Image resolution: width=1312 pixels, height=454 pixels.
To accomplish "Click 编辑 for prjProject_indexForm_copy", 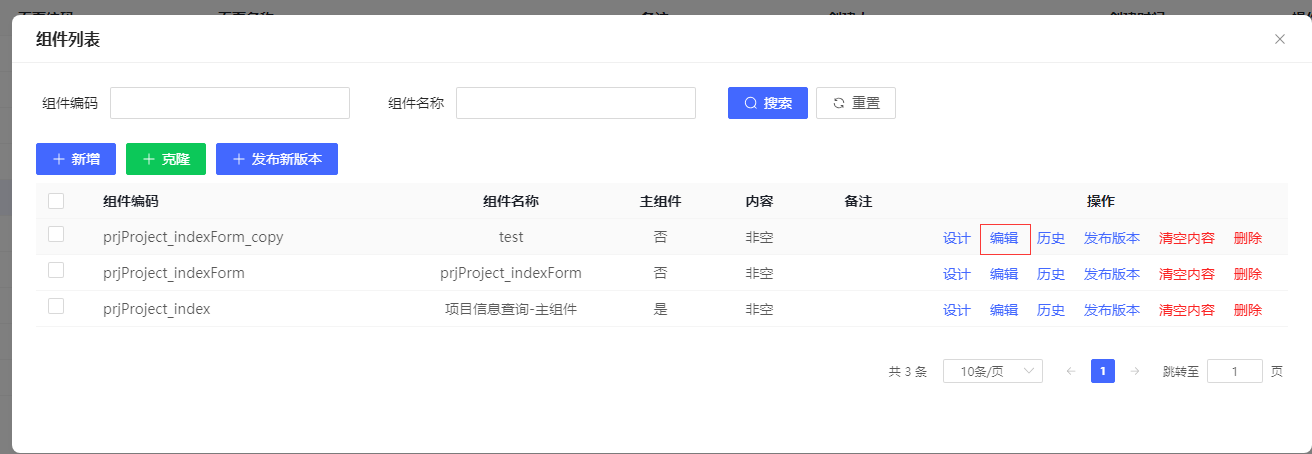I will (x=1004, y=238).
